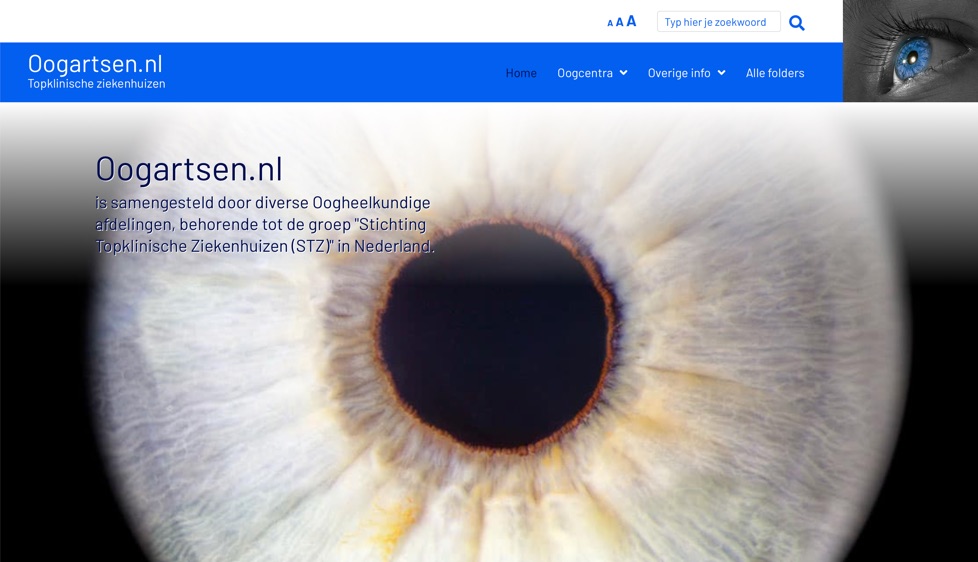Click the Oogartsen.nl hero heading
Viewport: 978px width, 562px height.
click(189, 169)
